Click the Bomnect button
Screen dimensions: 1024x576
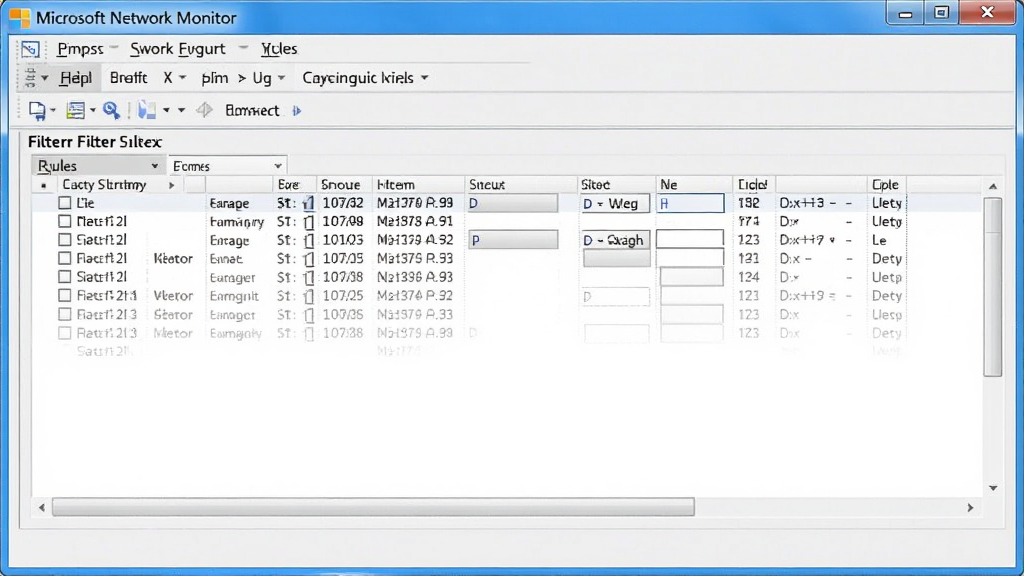coord(252,110)
